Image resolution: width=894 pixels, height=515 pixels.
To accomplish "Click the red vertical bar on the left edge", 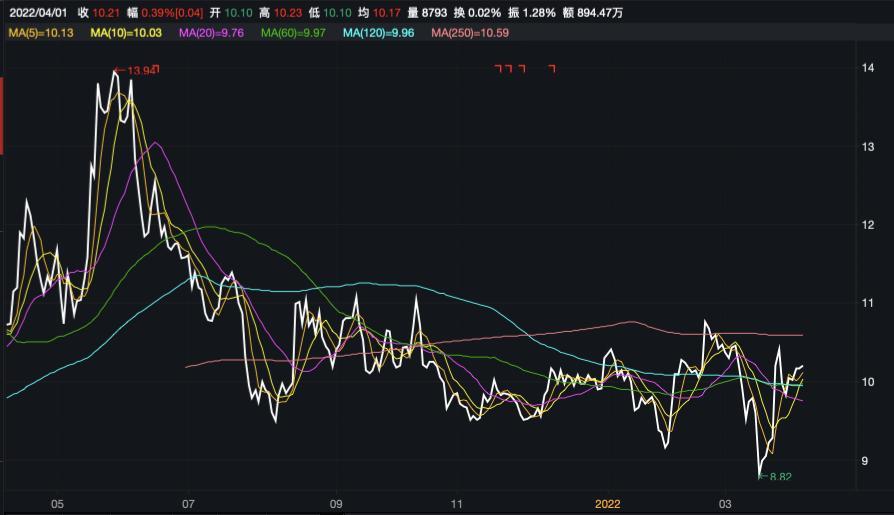I will (2, 118).
